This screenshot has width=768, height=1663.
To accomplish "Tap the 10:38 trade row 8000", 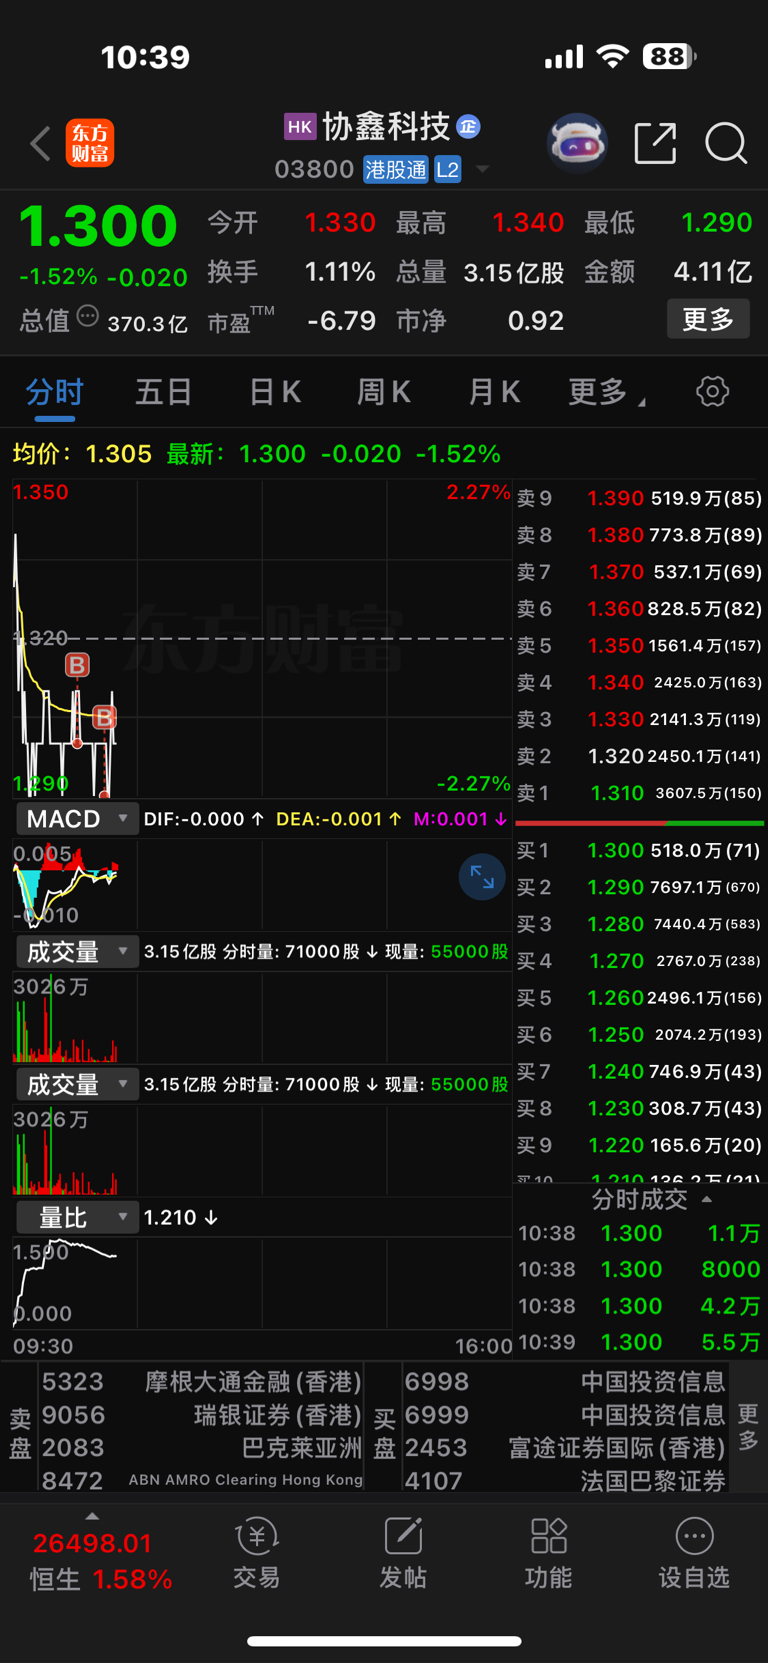I will pyautogui.click(x=640, y=1269).
